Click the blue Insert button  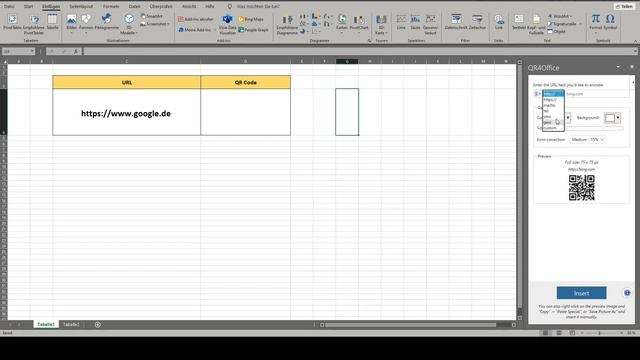[581, 293]
